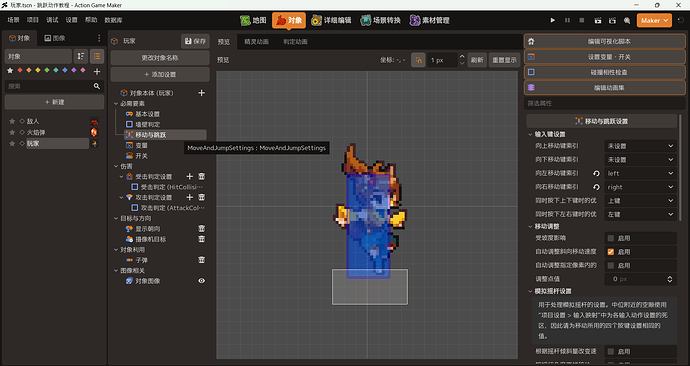Delete 显示朝向 with its trash icon
The width and height of the screenshot is (690, 366).
coord(202,229)
